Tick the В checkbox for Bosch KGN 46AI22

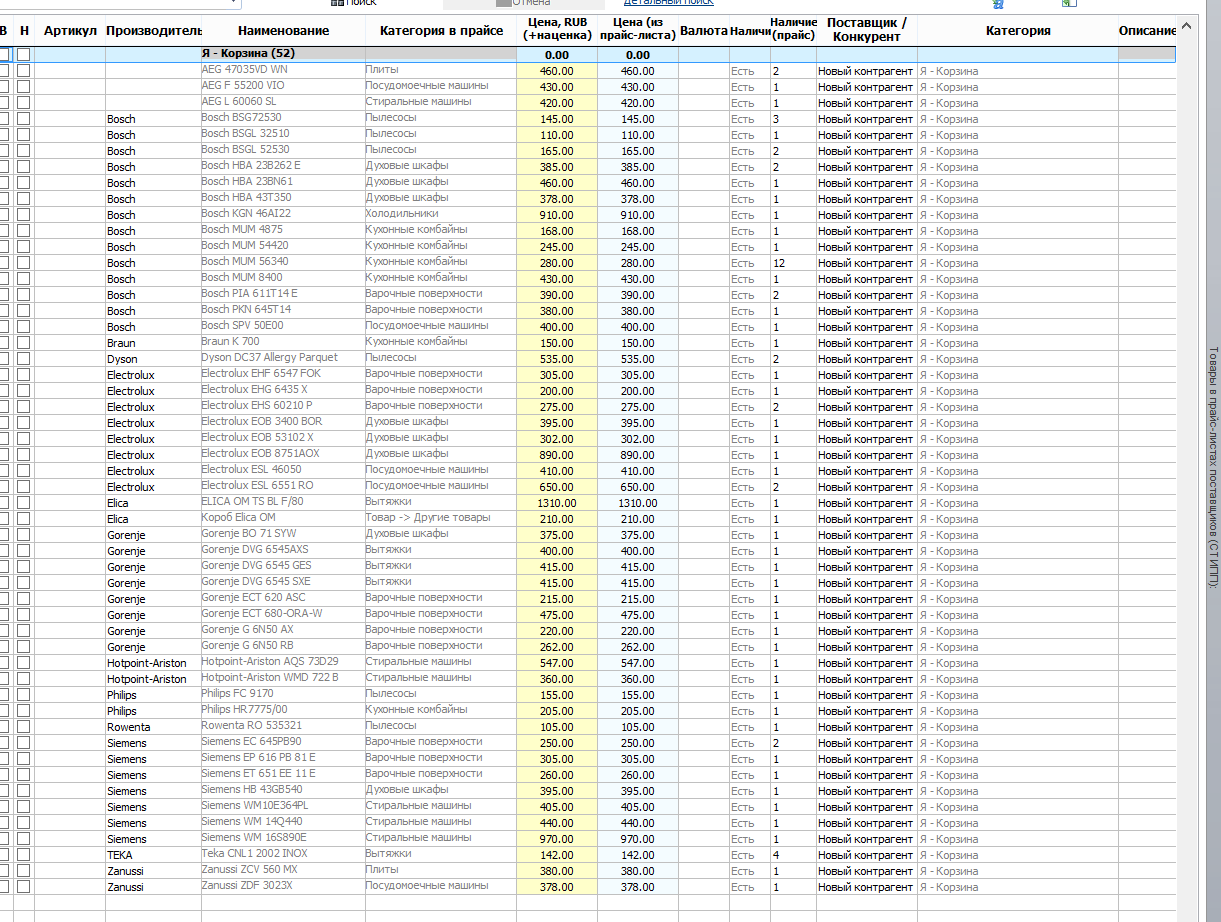(4, 215)
